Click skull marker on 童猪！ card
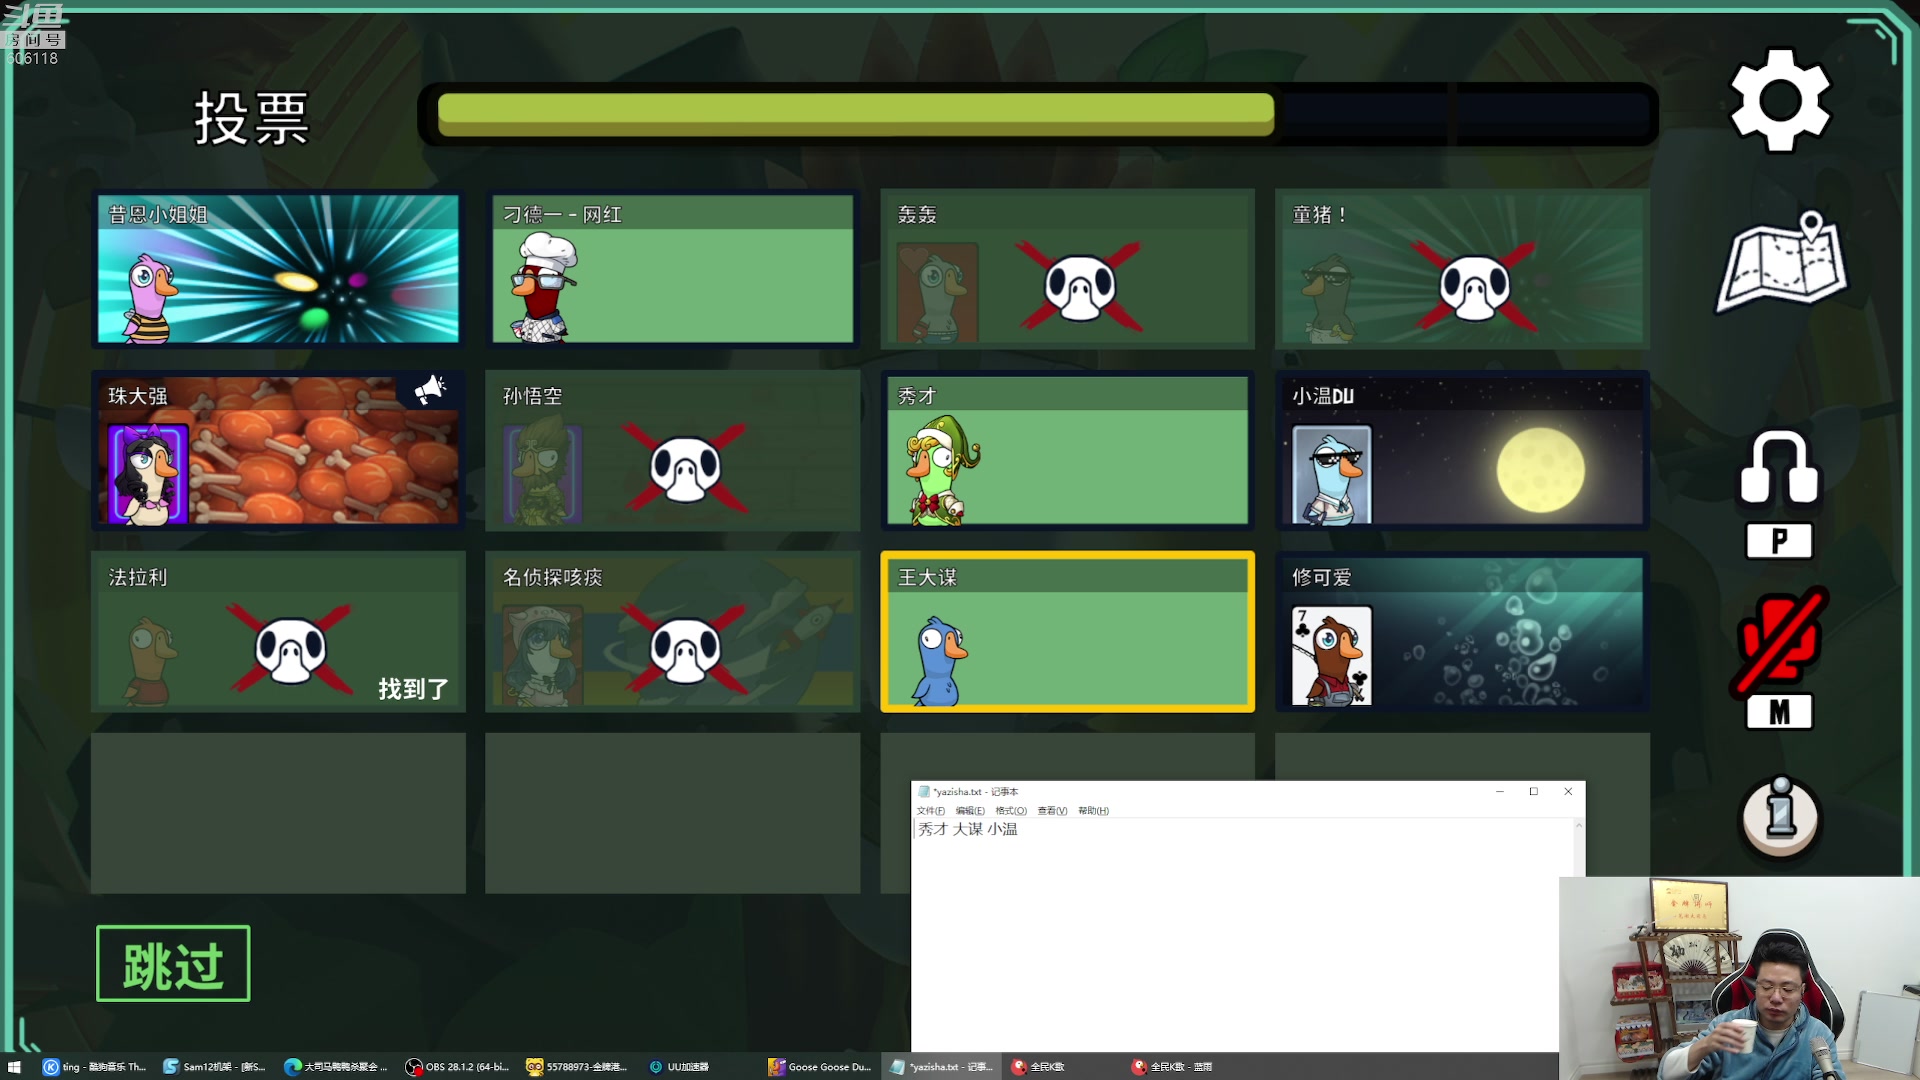The width and height of the screenshot is (1920, 1080). point(1474,287)
